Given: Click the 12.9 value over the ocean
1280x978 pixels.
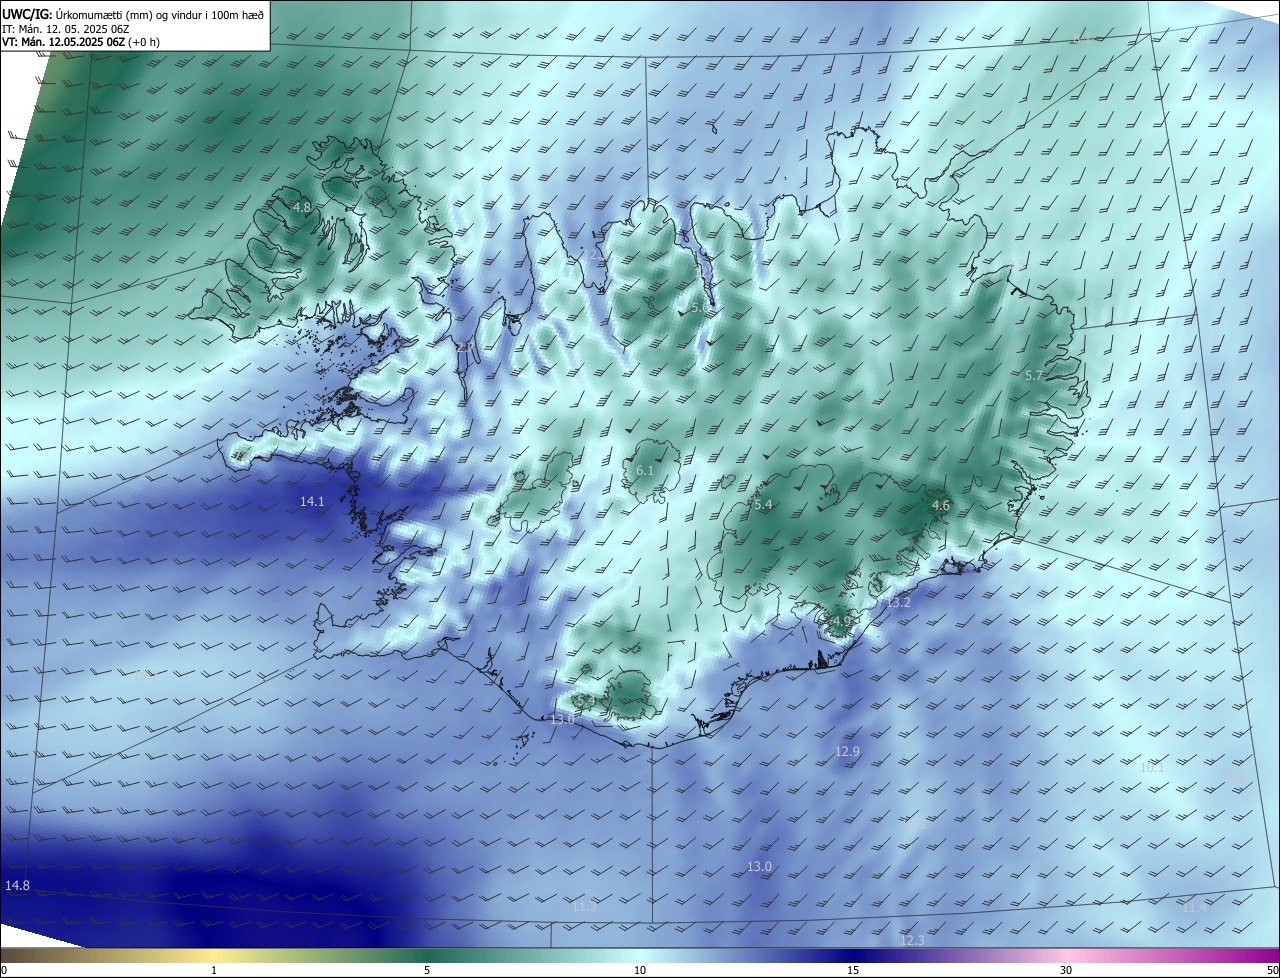Looking at the screenshot, I should 847,751.
